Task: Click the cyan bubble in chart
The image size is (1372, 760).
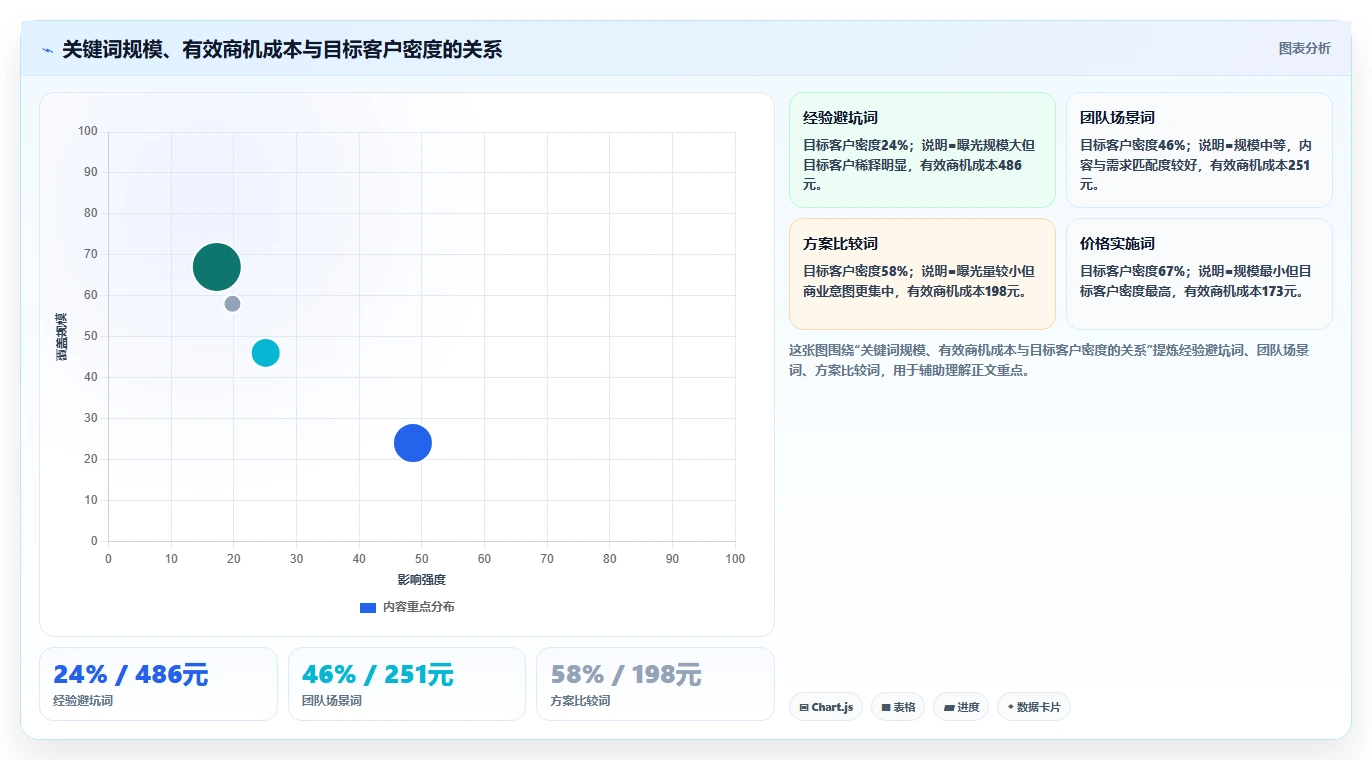Action: [265, 353]
